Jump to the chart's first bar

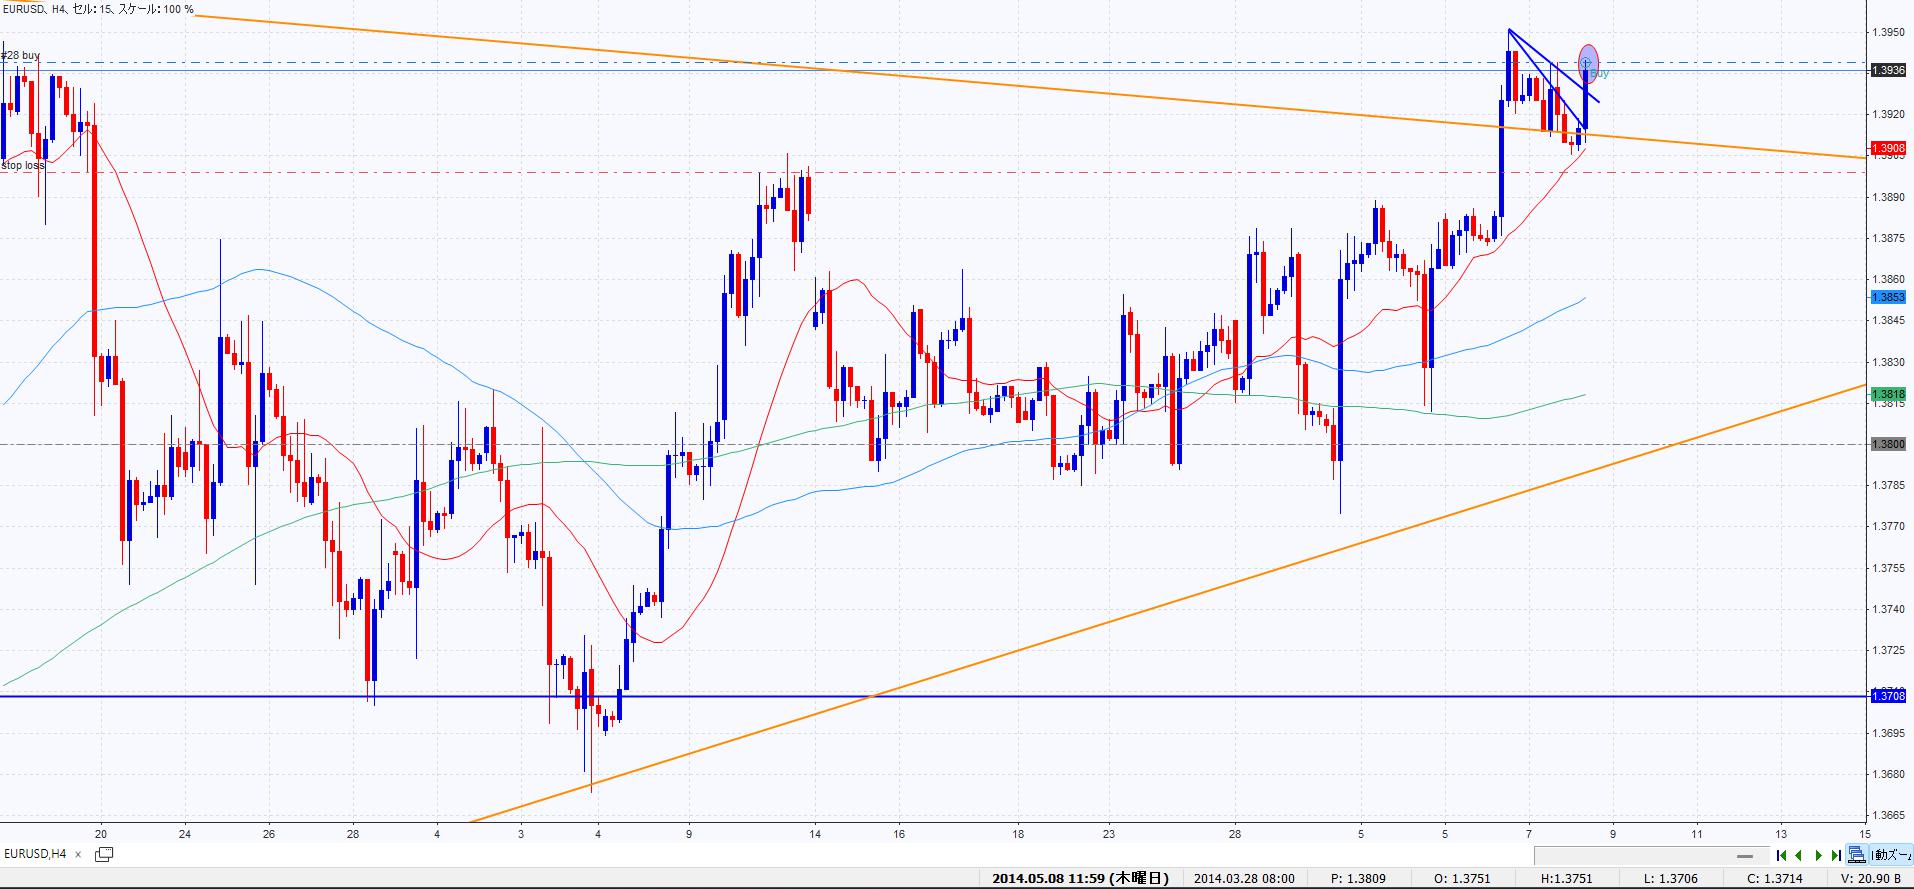[1781, 855]
